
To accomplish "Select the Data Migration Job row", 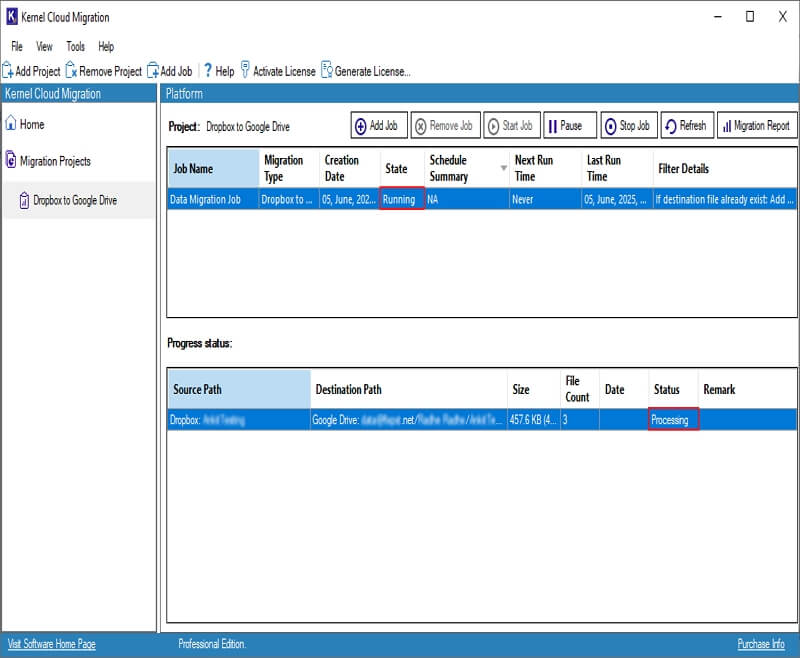I will 482,199.
